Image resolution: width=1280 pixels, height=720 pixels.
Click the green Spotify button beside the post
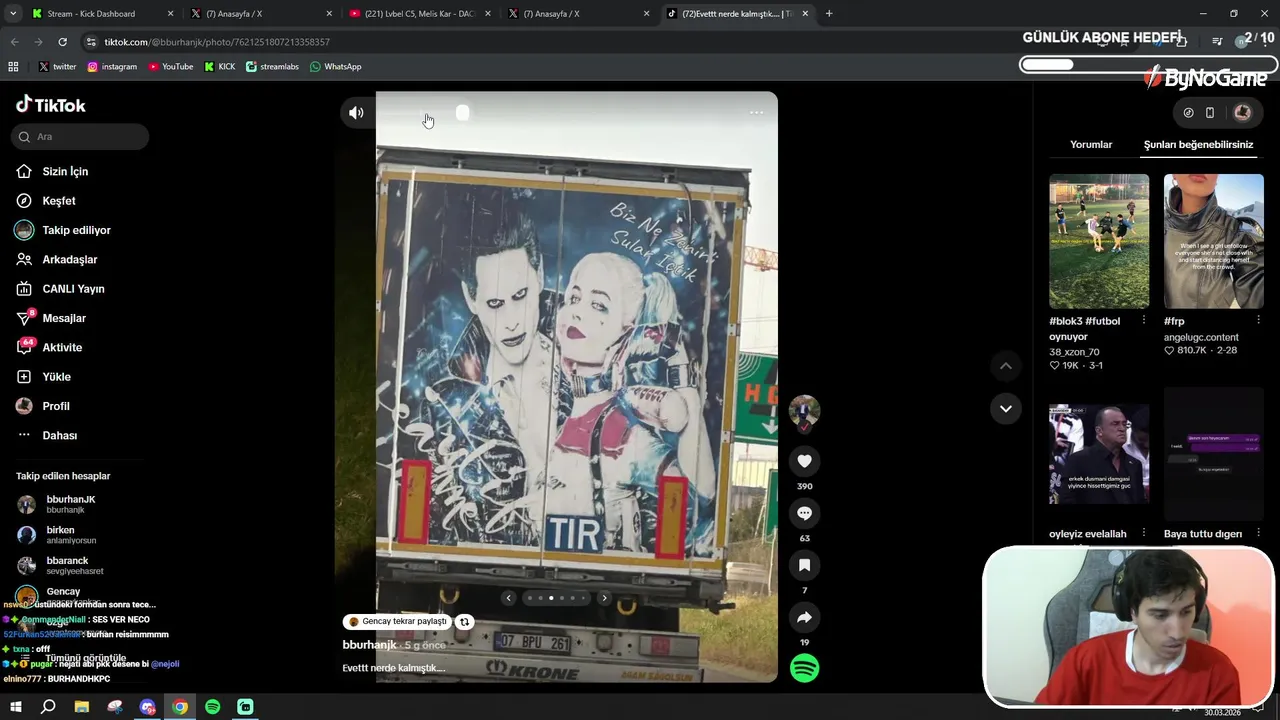click(x=804, y=668)
